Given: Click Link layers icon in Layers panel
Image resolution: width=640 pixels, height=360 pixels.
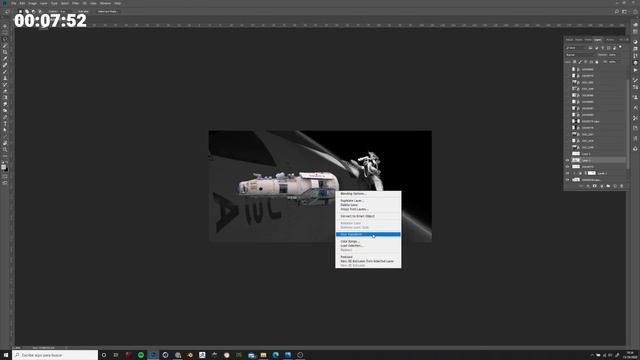Looking at the screenshot, I should 581,186.
